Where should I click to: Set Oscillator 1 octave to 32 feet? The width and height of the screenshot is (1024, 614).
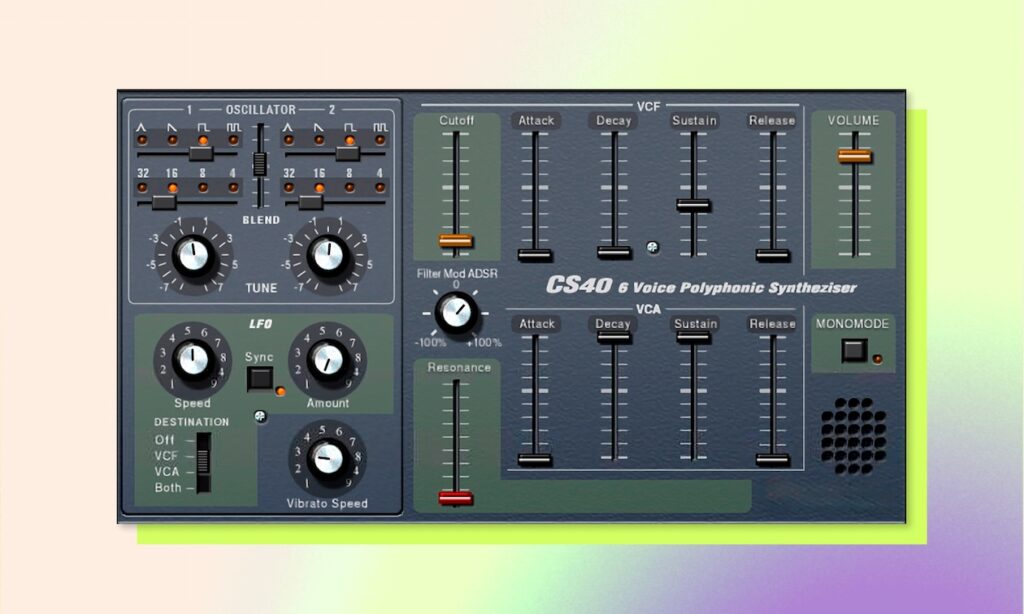(x=142, y=187)
